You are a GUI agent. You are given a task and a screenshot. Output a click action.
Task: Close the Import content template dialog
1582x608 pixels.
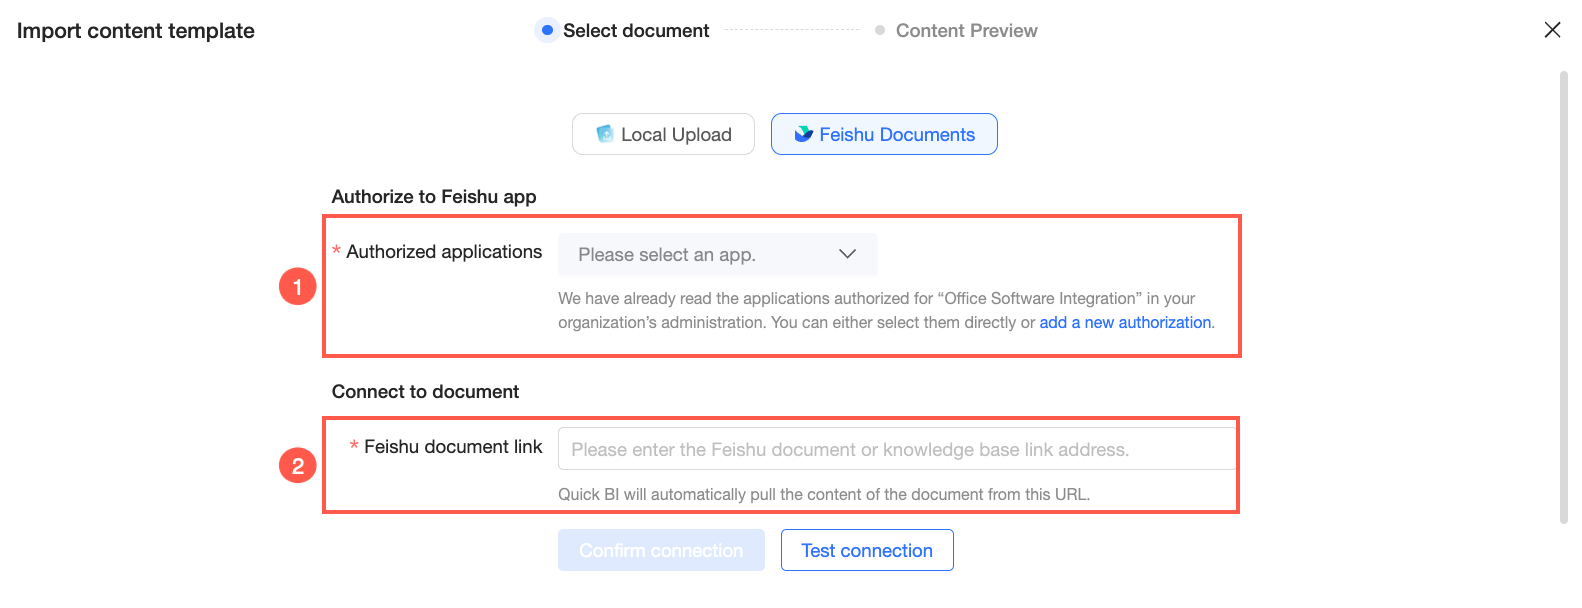1552,30
